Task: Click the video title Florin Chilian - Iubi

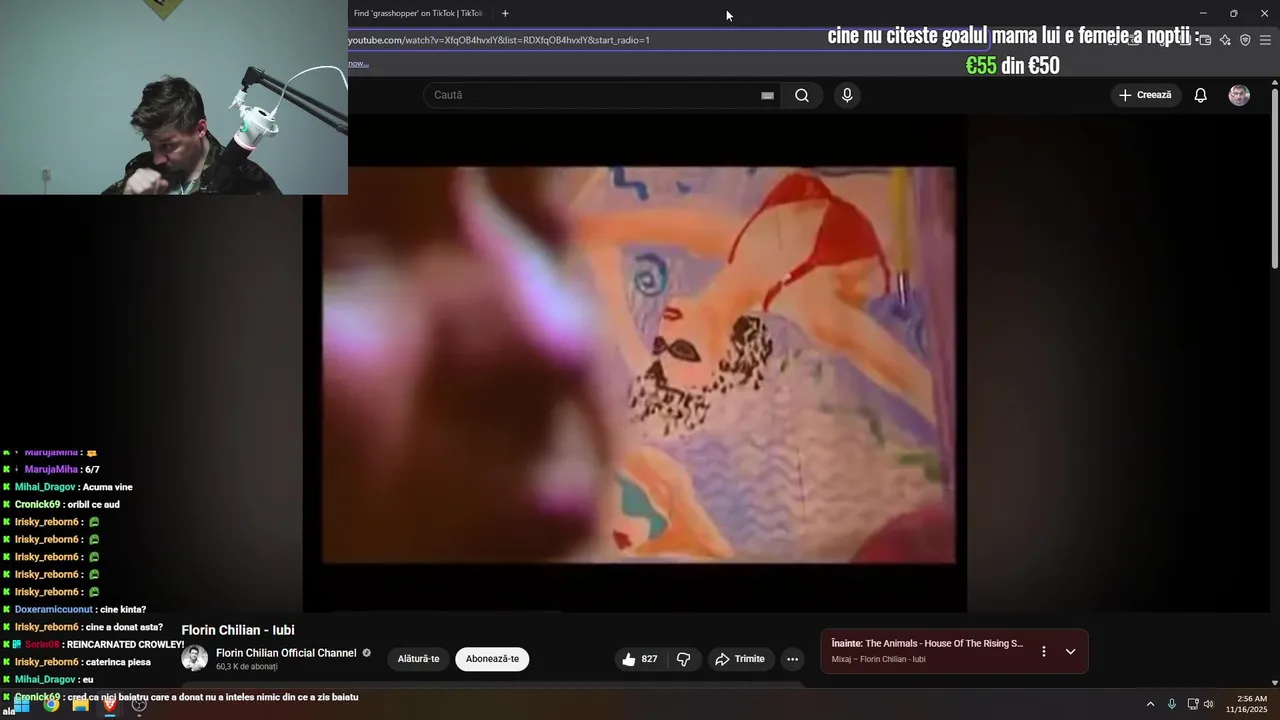Action: [238, 630]
